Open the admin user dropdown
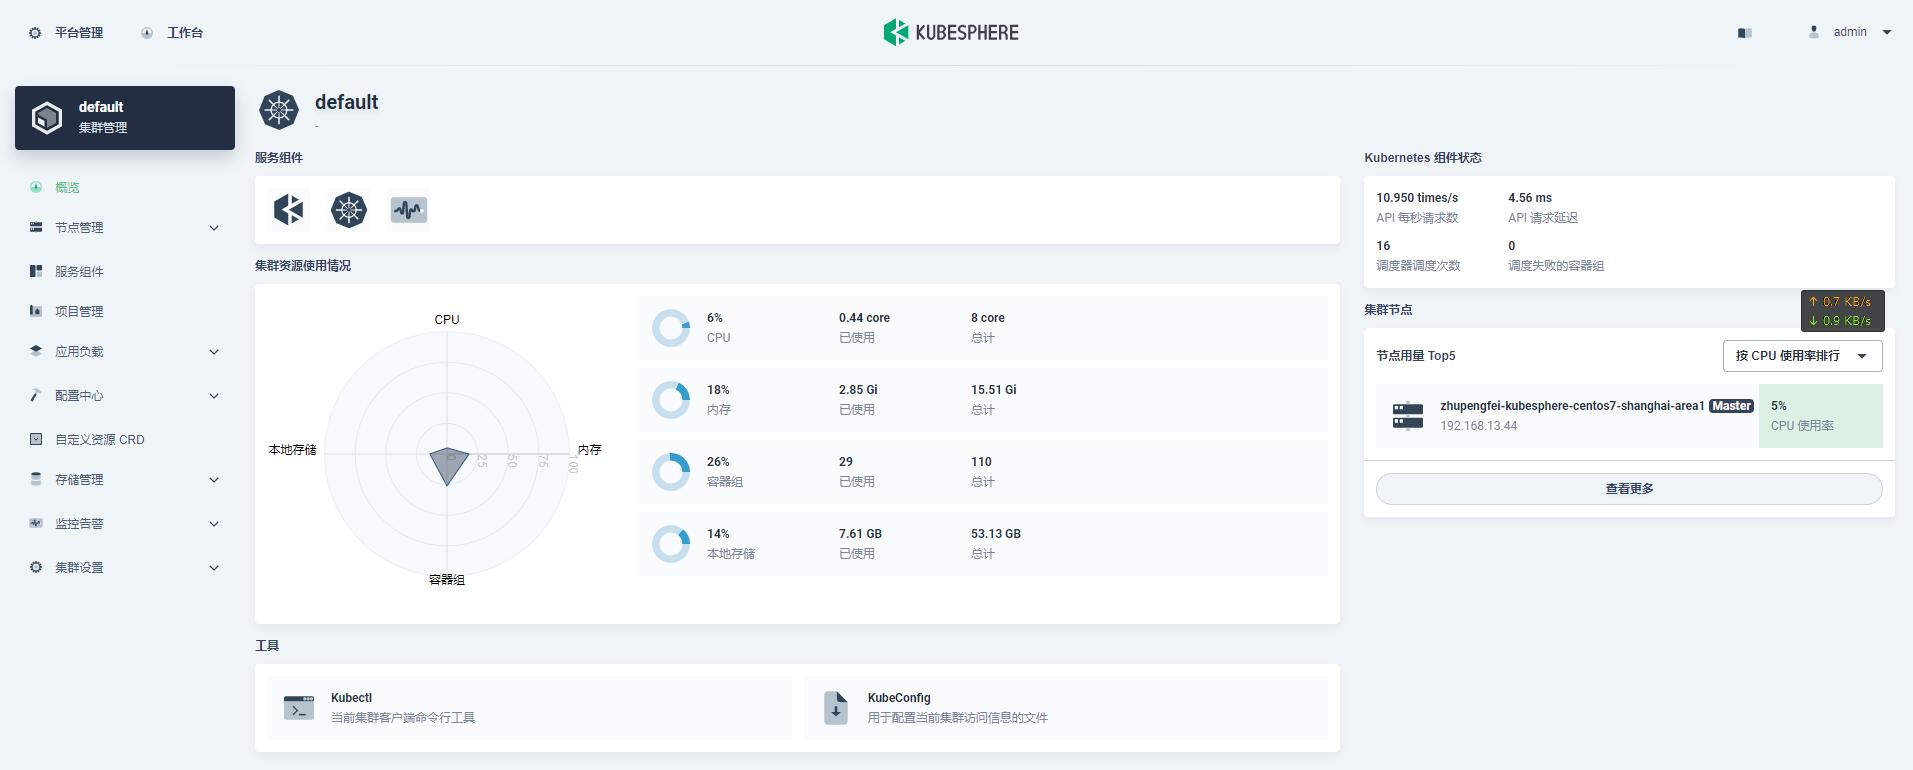 click(1852, 32)
